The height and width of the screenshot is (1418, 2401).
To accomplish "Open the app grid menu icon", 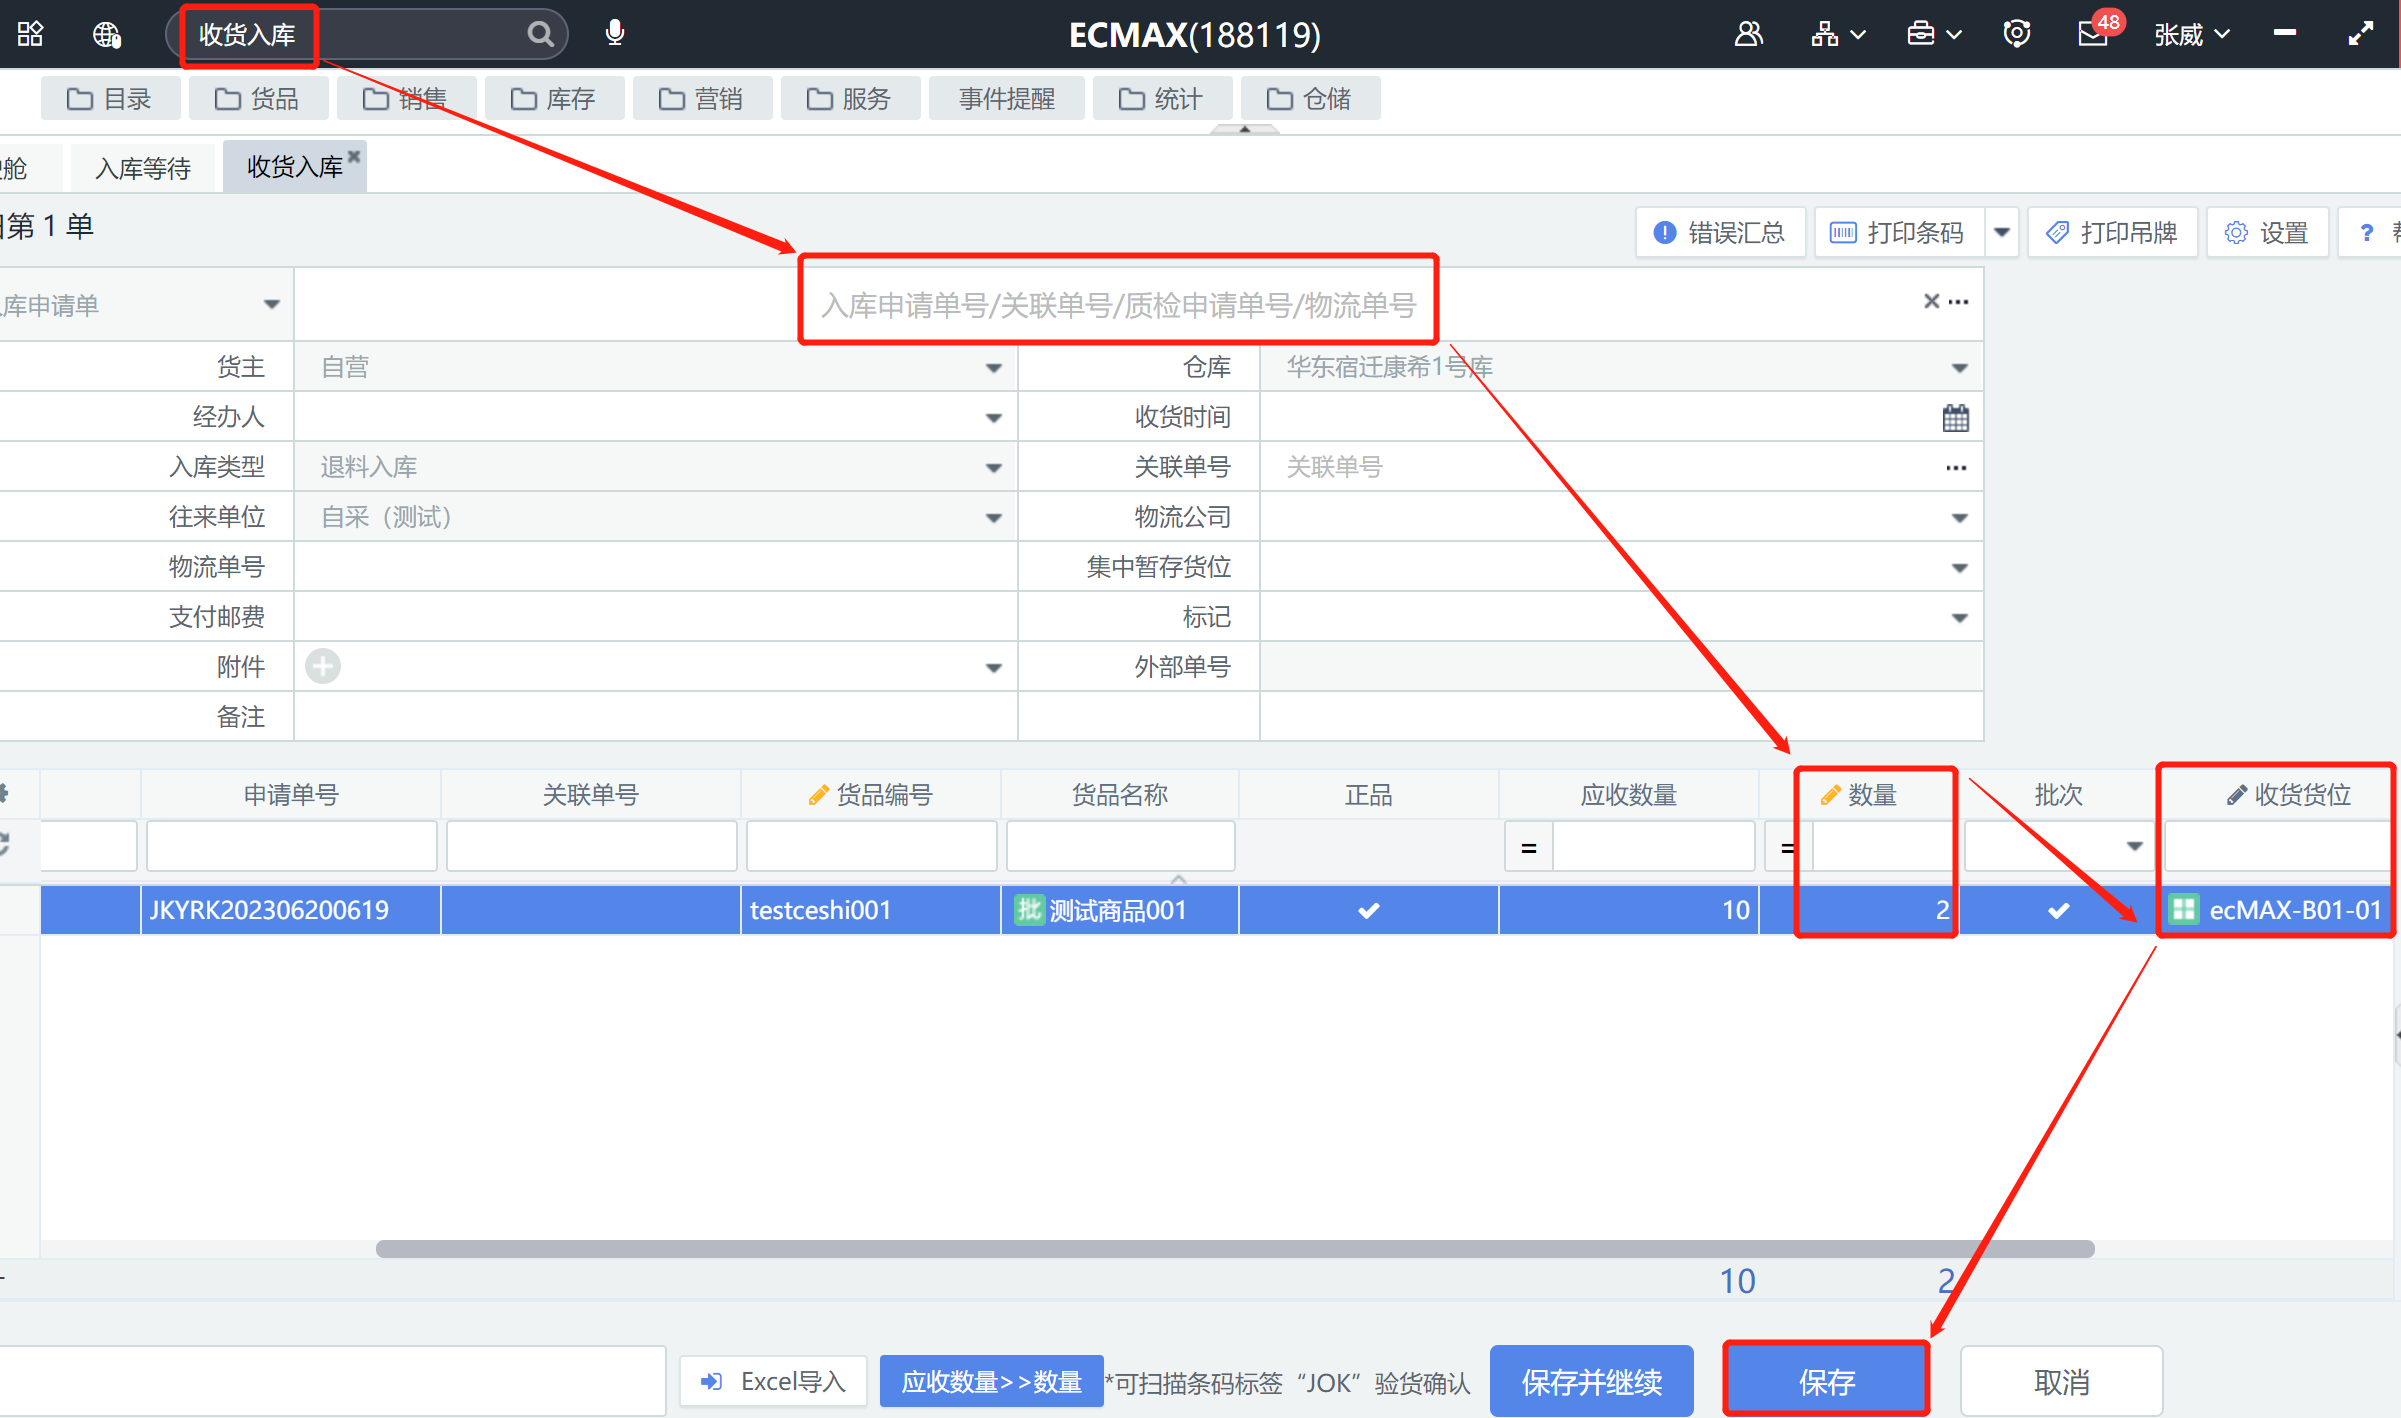I will (x=31, y=34).
